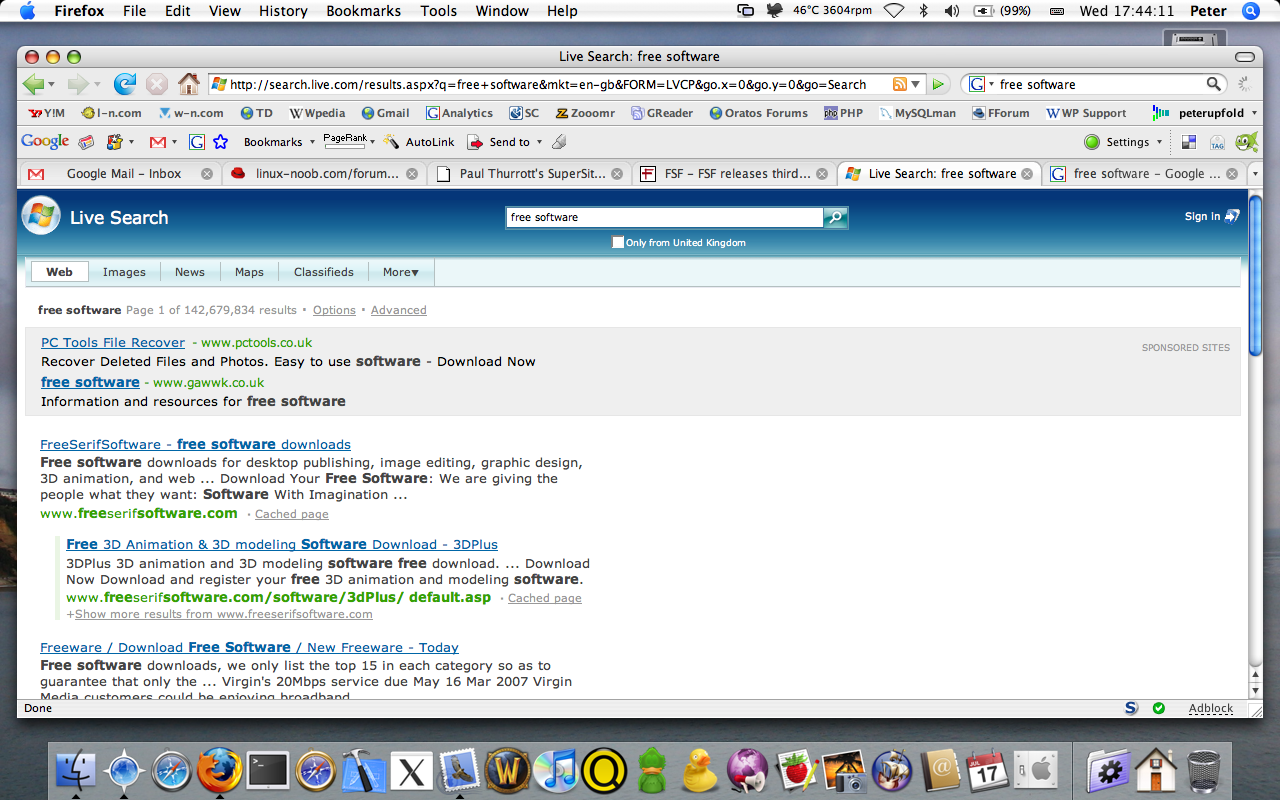This screenshot has height=800, width=1280.
Task: Open the Send to dropdown
Action: (x=539, y=142)
